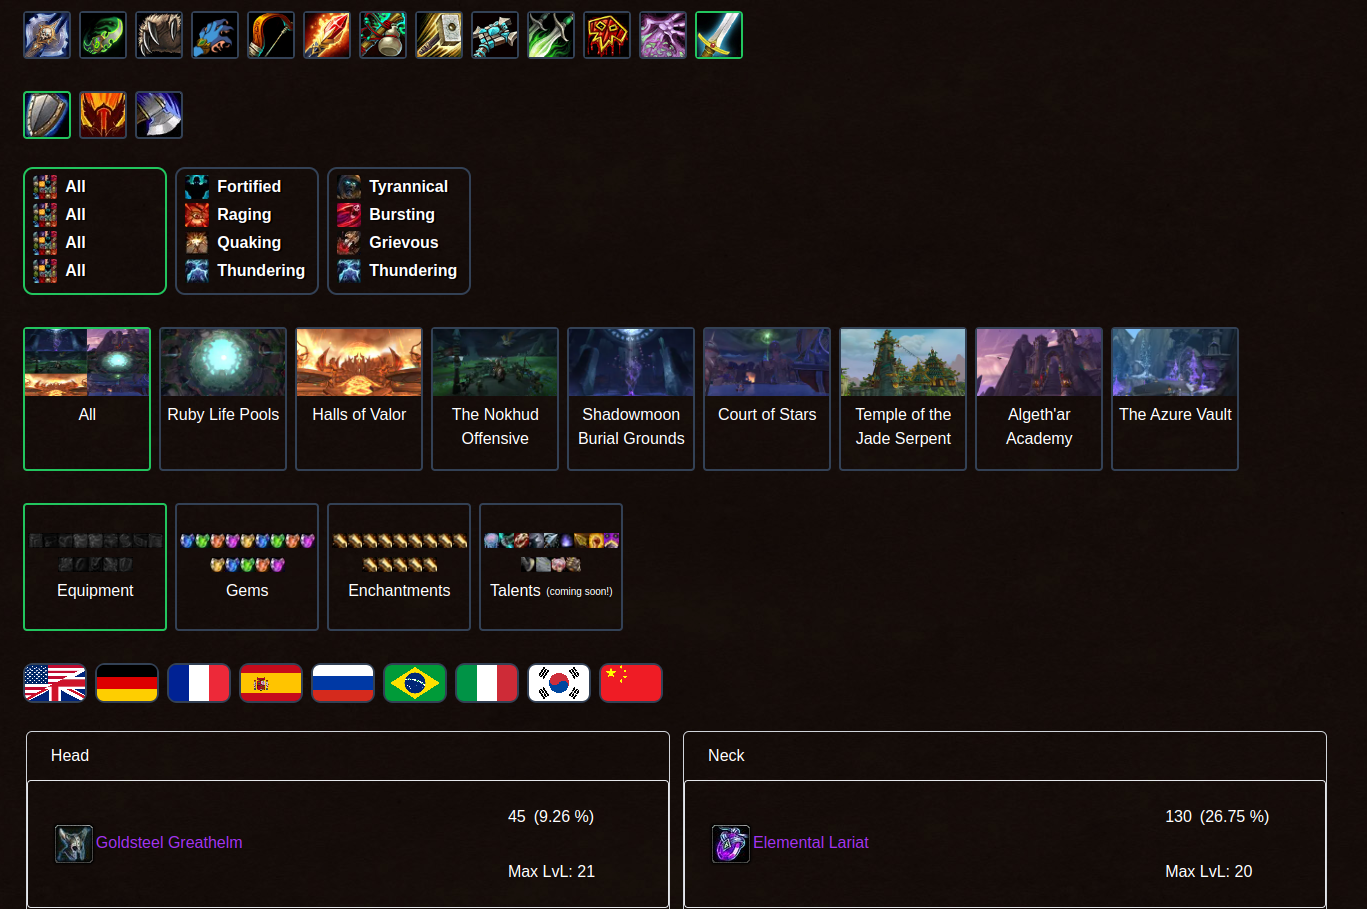Select the Rogue green daggers icon
1367x909 pixels.
point(551,35)
